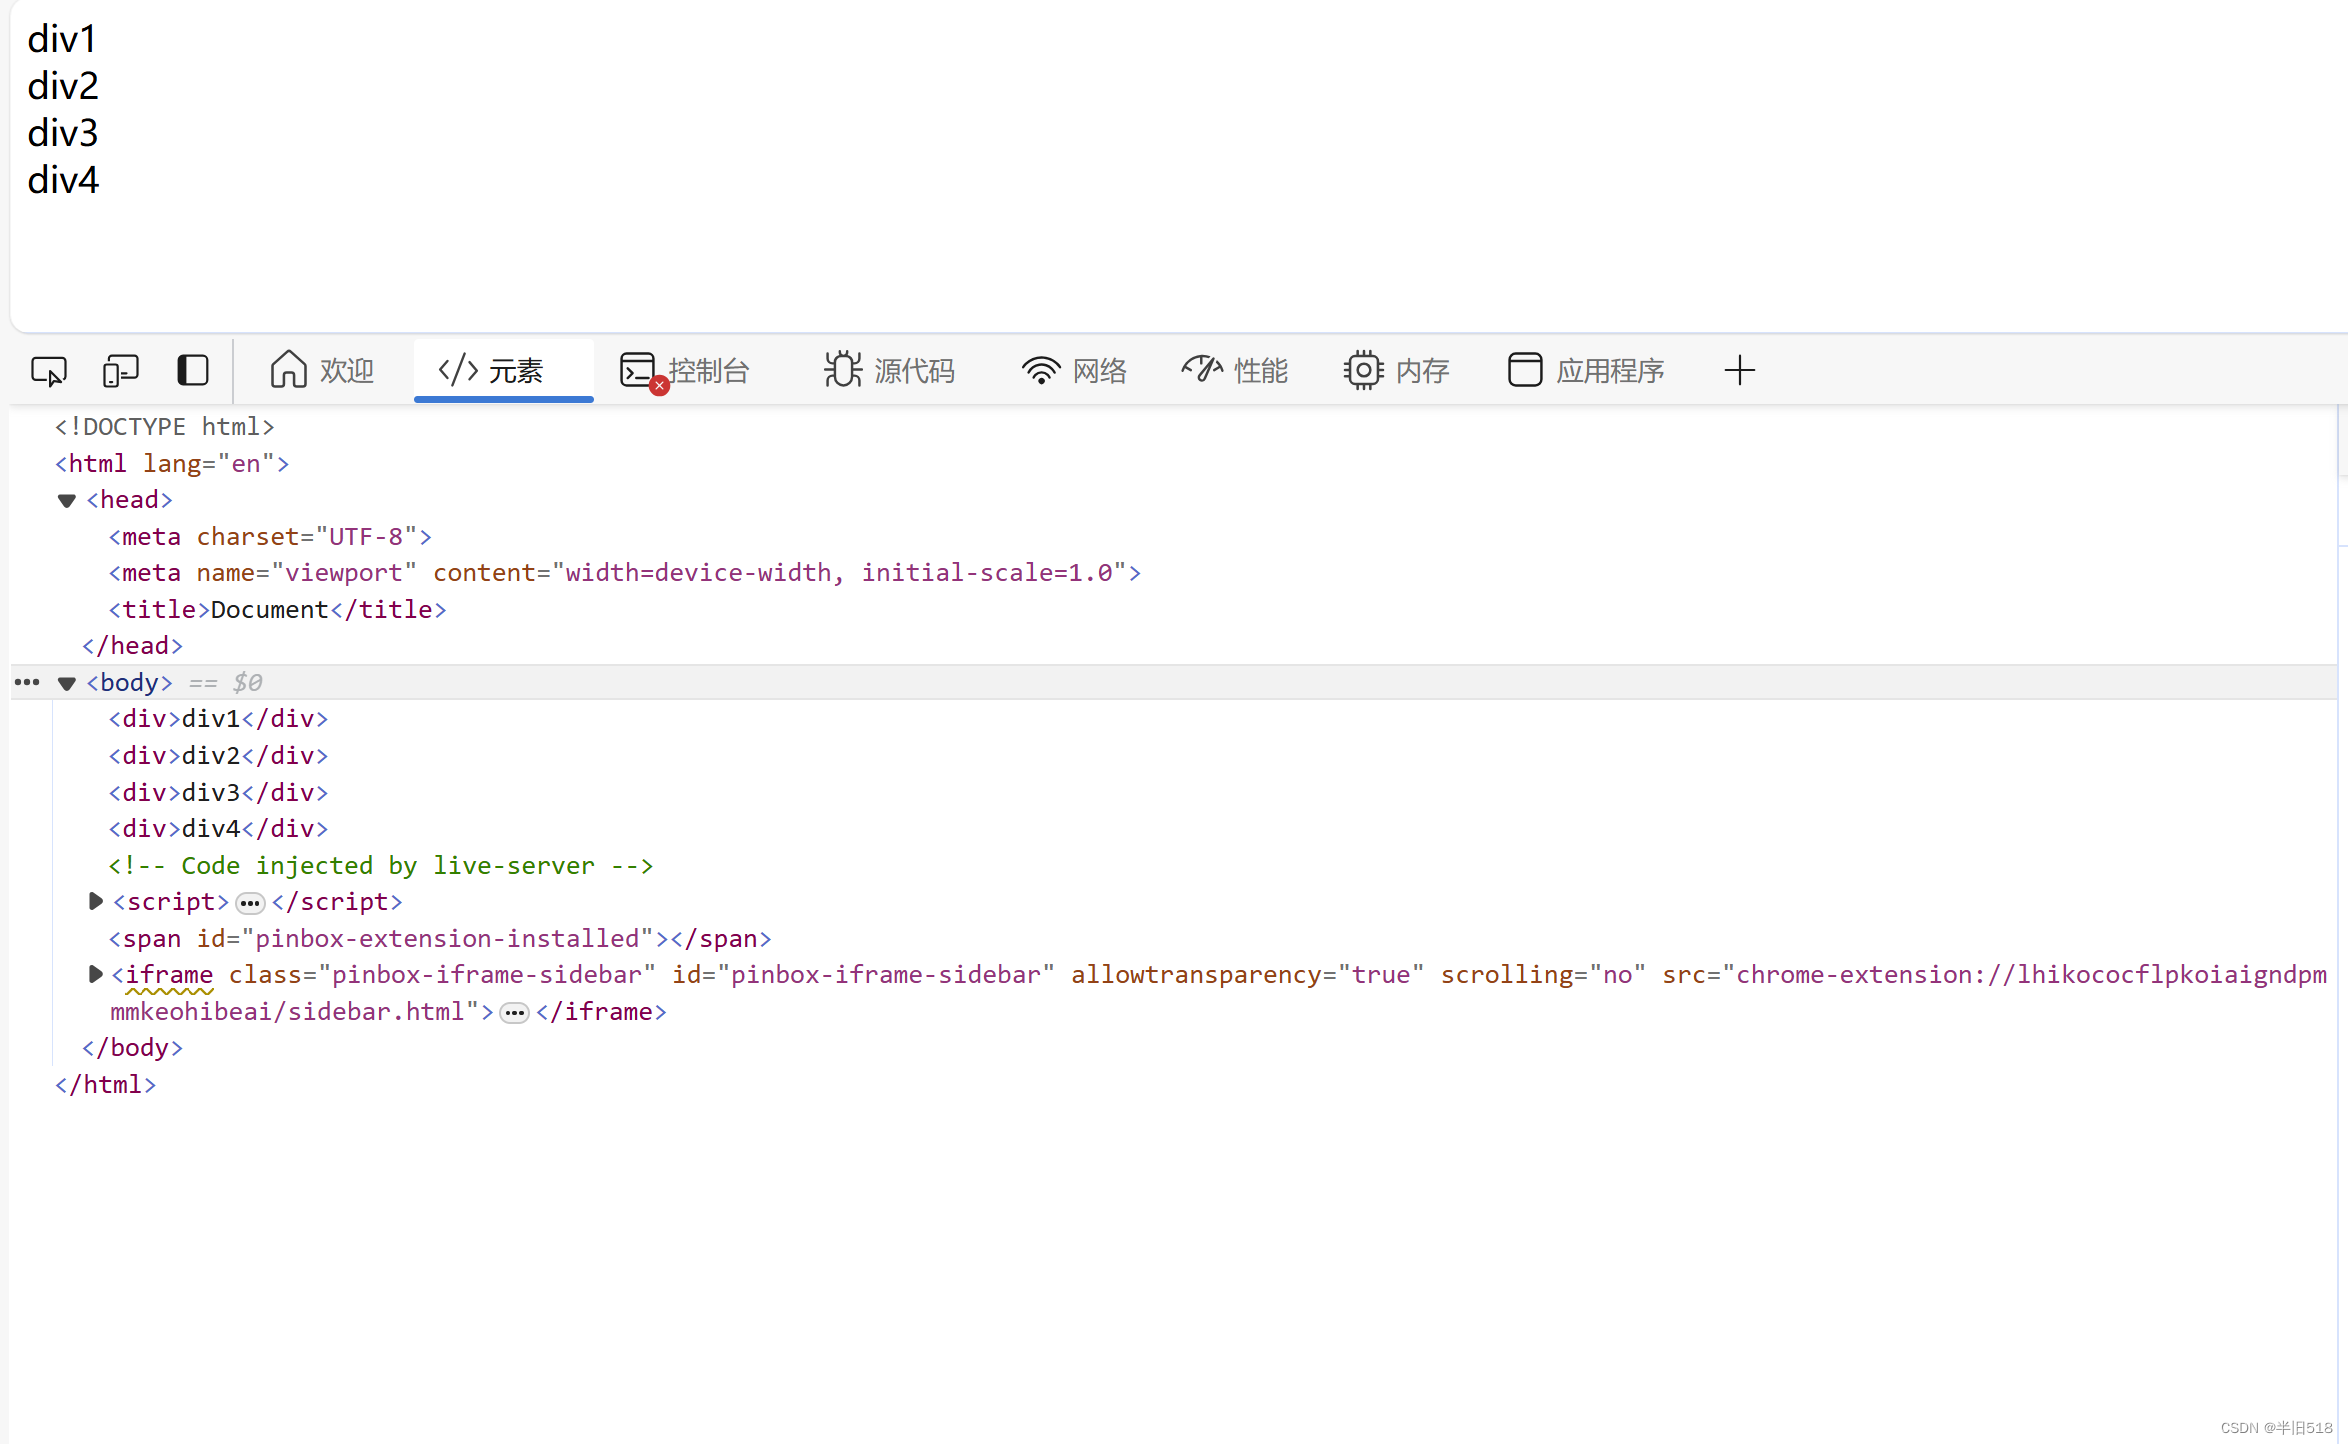2348x1444 pixels.
Task: Toggle device emulation icon
Action: (121, 371)
